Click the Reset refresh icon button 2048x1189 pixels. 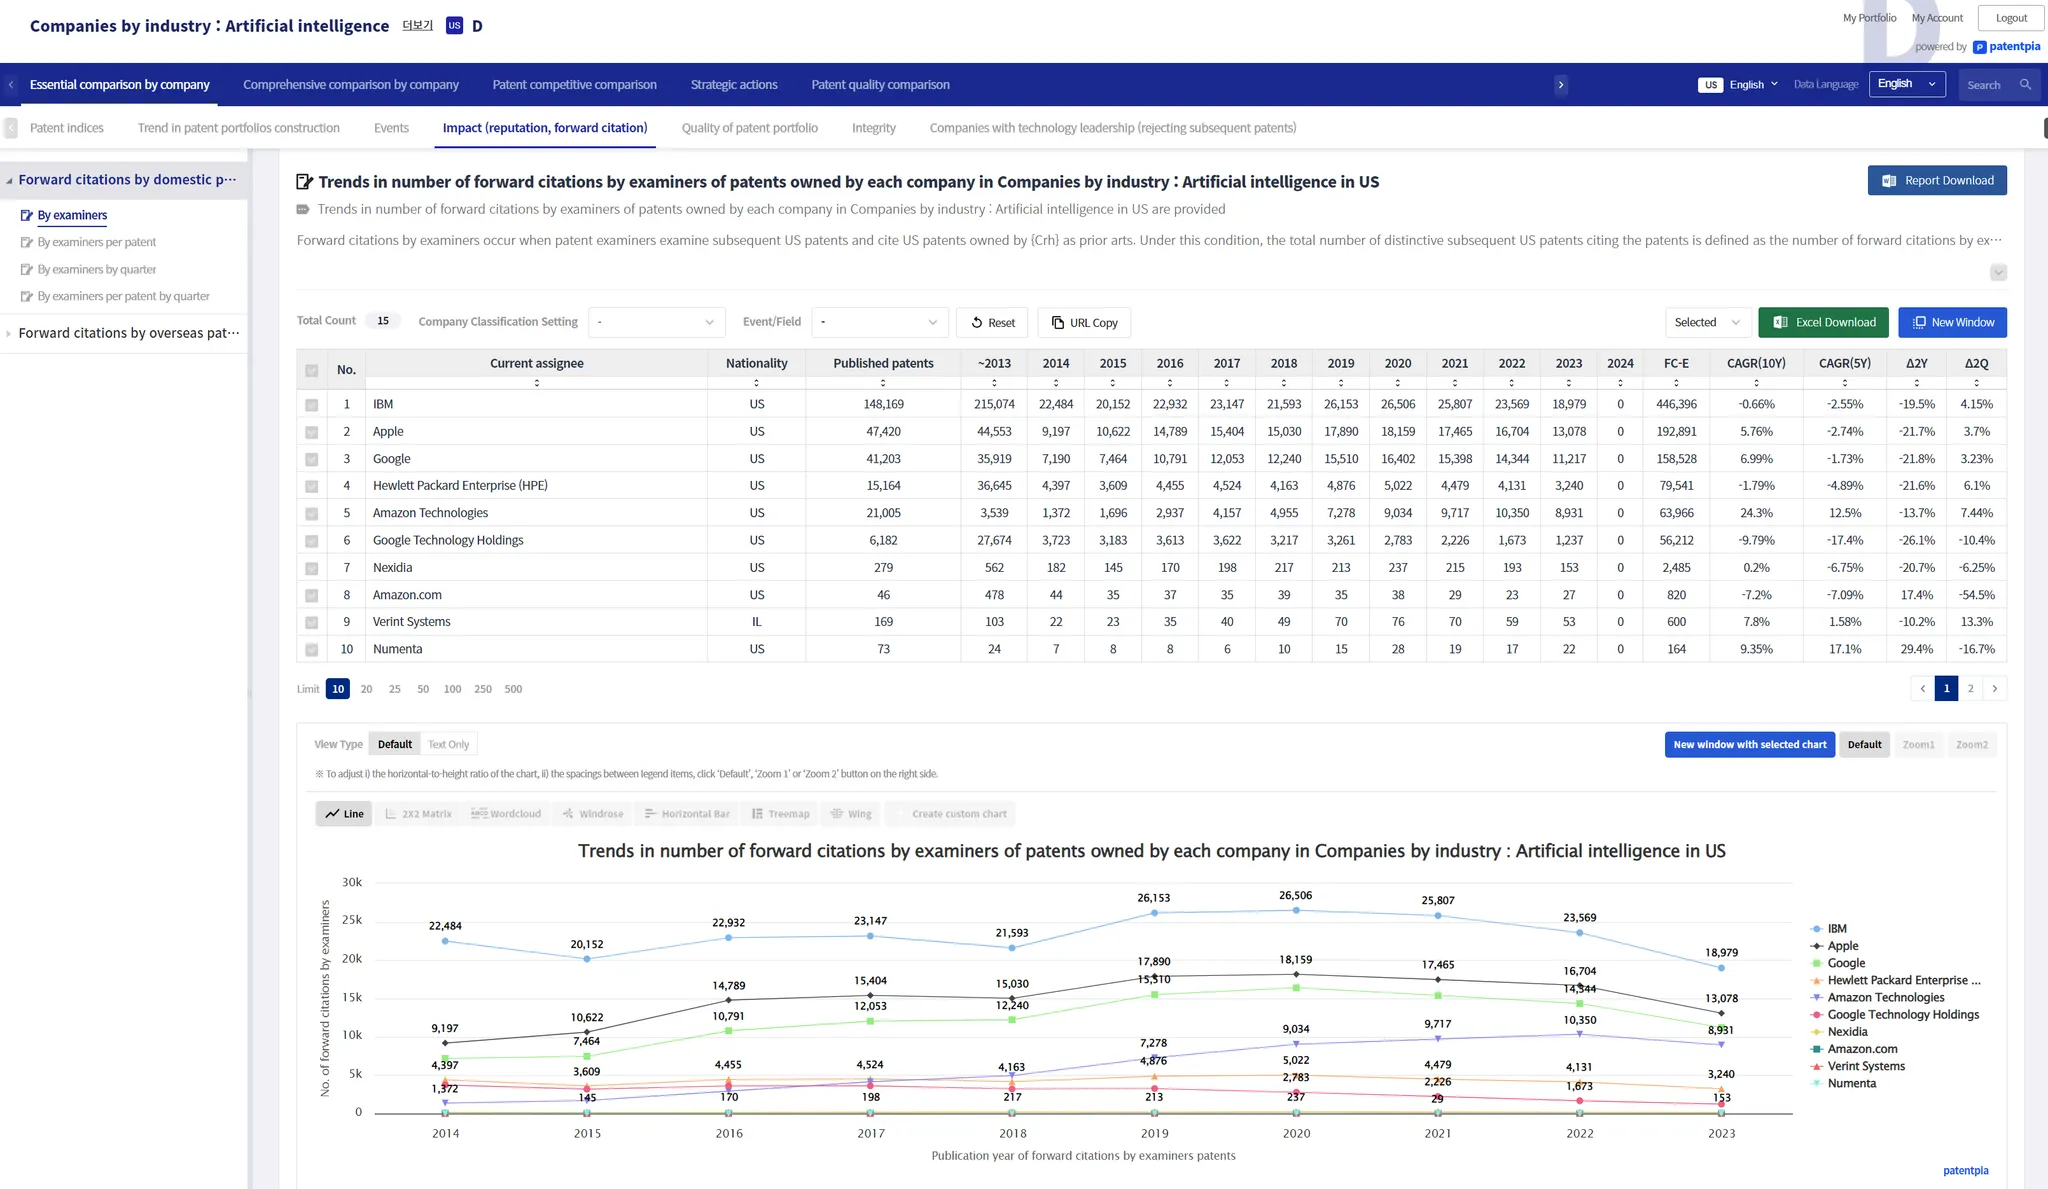click(977, 323)
